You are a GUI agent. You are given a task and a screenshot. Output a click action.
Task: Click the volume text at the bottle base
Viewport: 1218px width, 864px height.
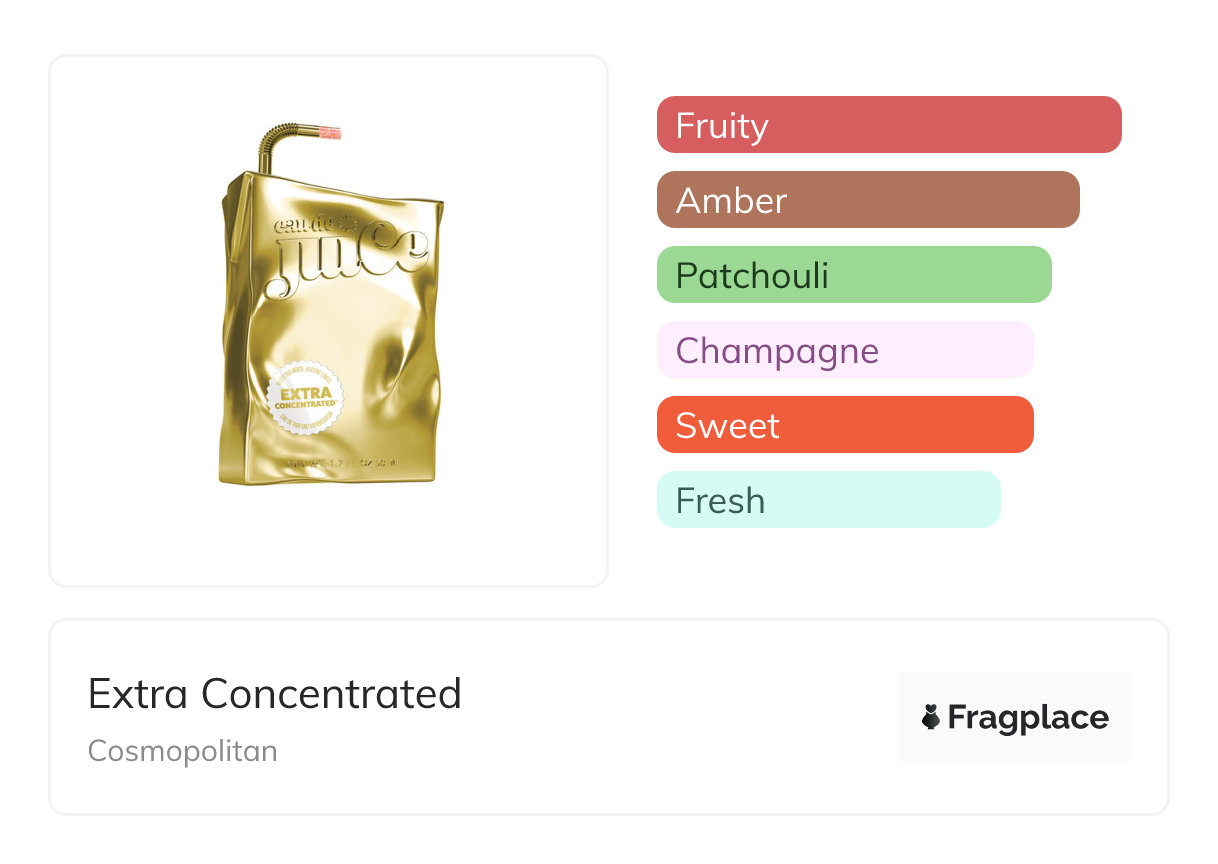click(342, 464)
